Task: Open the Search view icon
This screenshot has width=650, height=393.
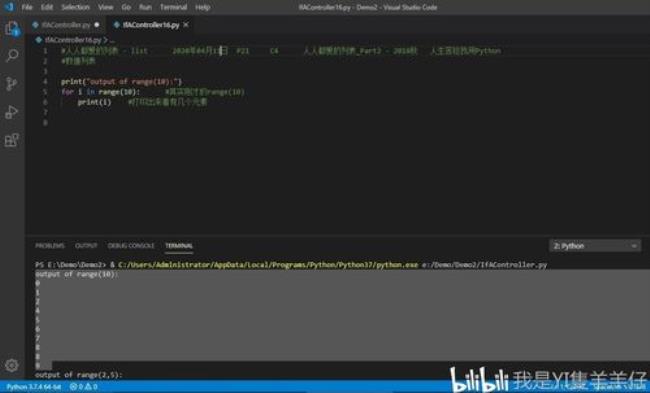Action: (x=12, y=56)
